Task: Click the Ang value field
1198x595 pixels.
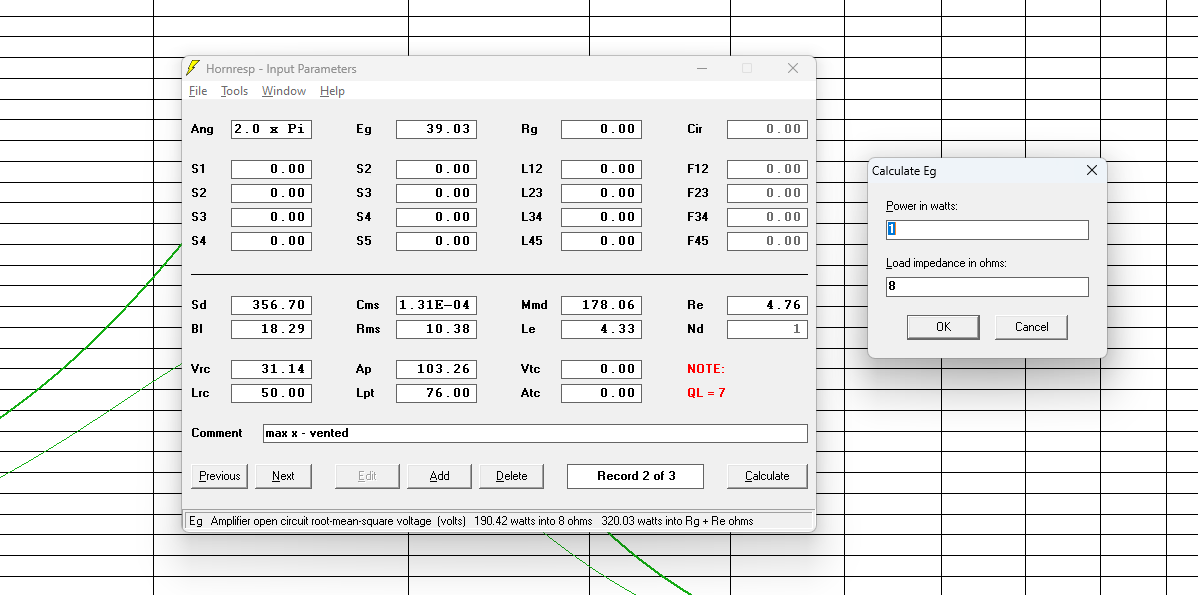Action: (271, 129)
